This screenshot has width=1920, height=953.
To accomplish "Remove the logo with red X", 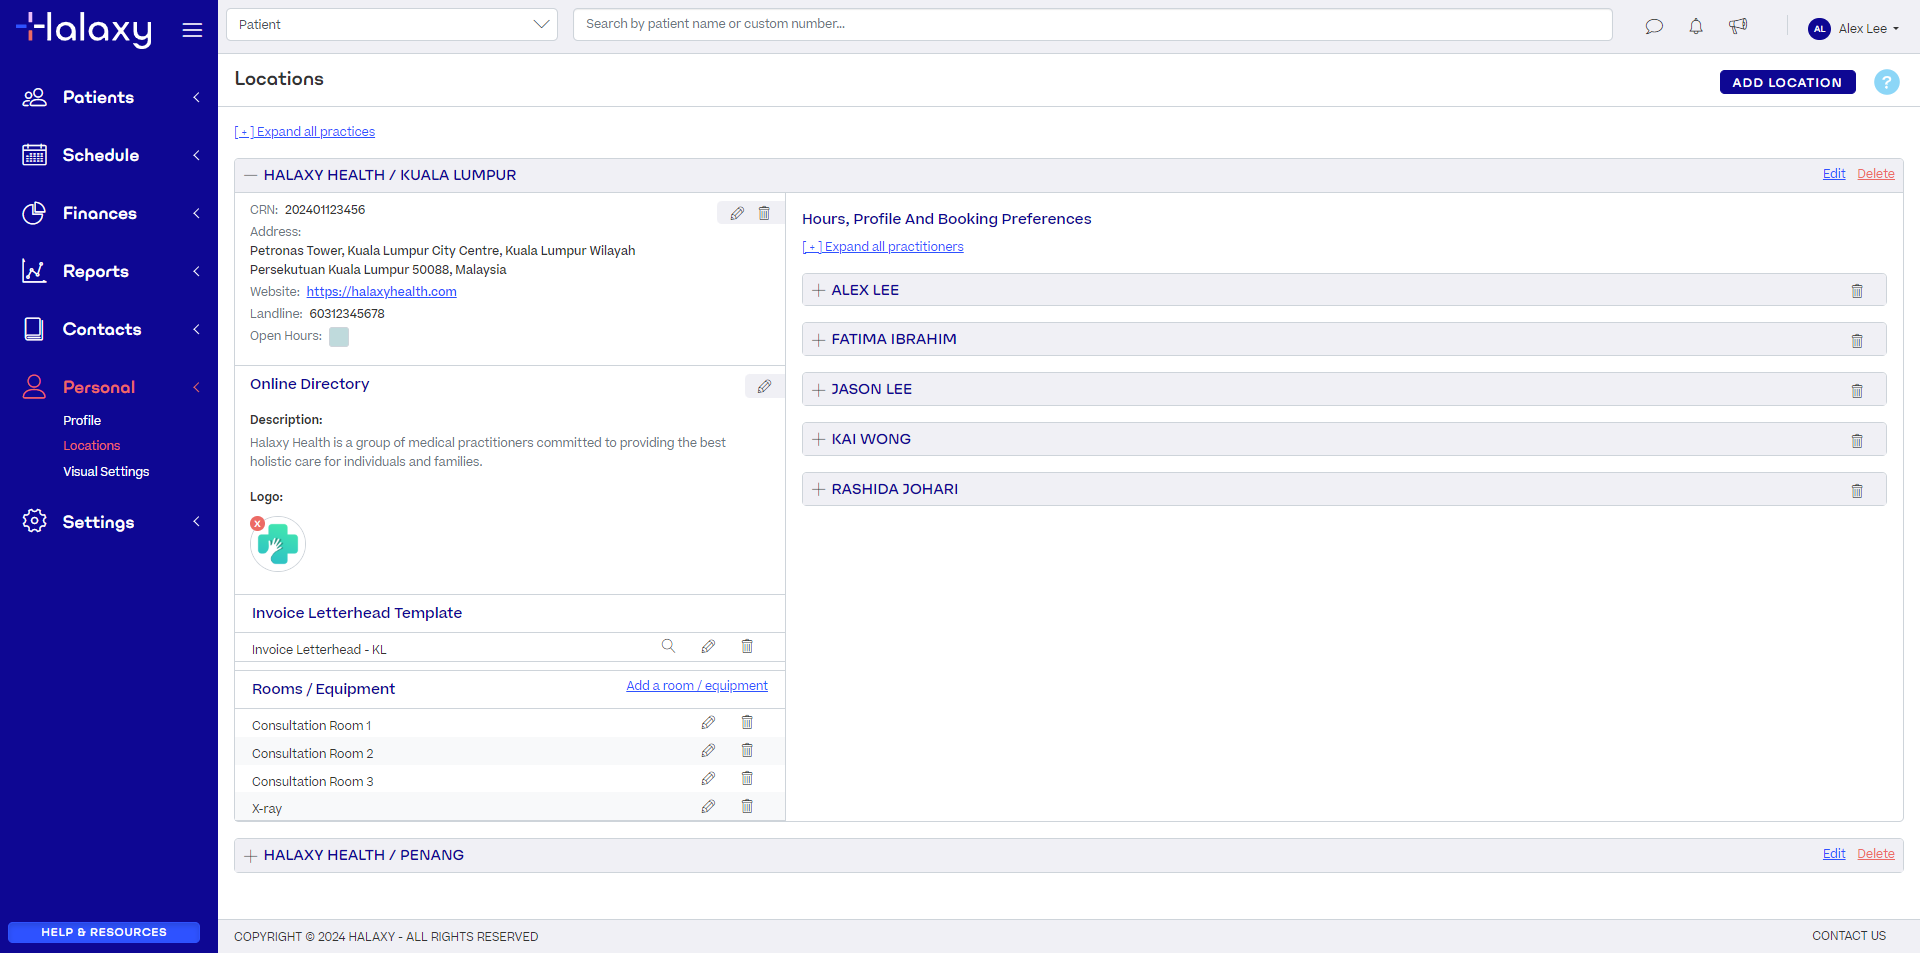I will pos(257,523).
